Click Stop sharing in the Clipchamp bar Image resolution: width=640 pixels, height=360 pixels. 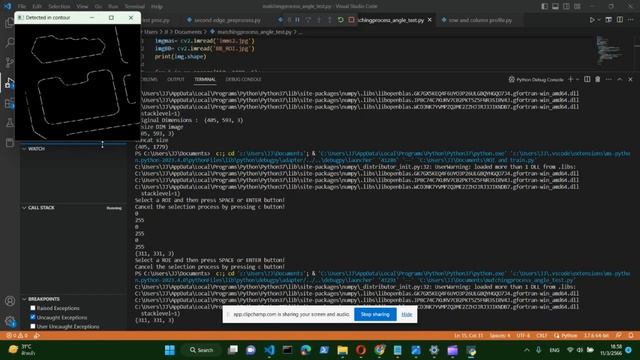(375, 314)
